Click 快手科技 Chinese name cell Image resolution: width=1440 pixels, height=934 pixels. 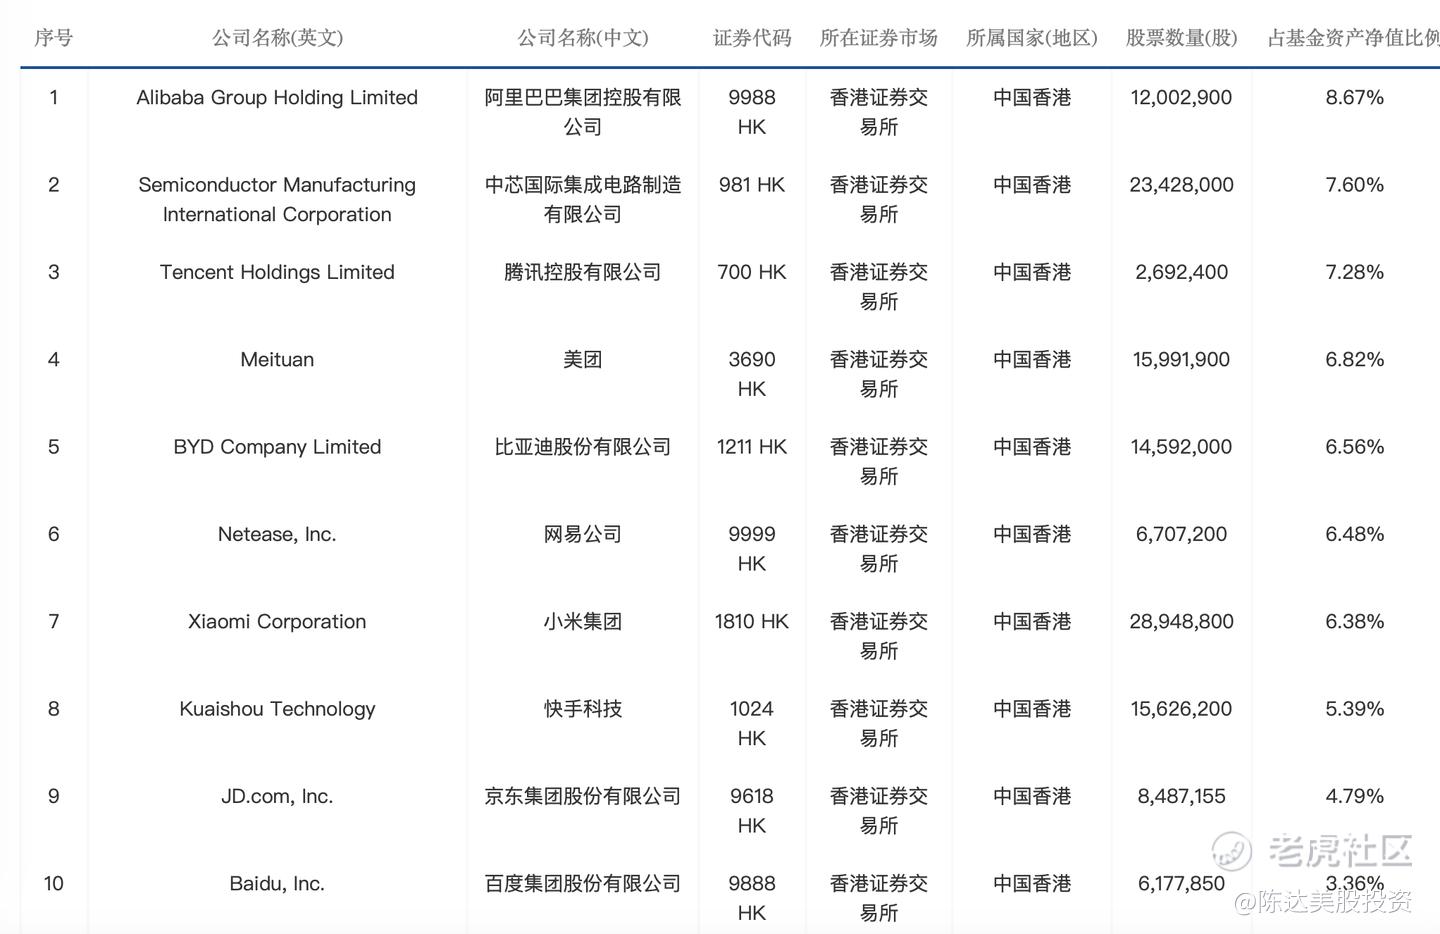pyautogui.click(x=583, y=708)
